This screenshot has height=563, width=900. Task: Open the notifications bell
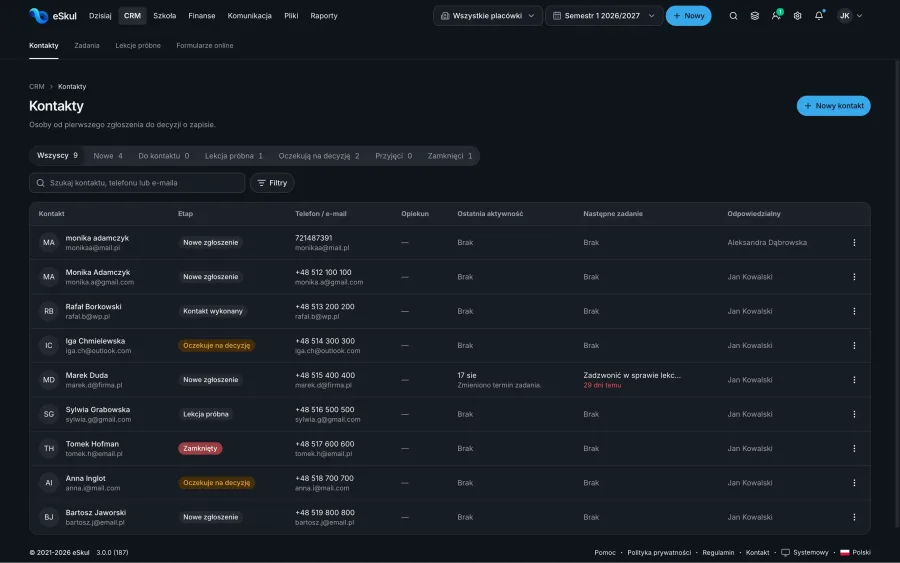click(x=819, y=15)
